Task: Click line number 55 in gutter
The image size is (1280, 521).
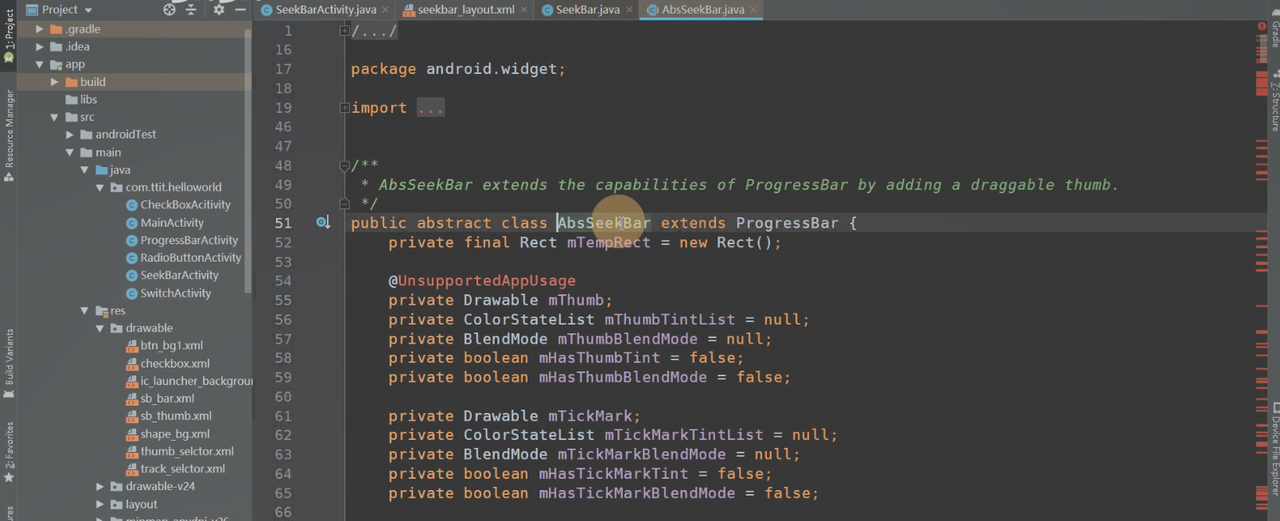Action: coord(282,300)
